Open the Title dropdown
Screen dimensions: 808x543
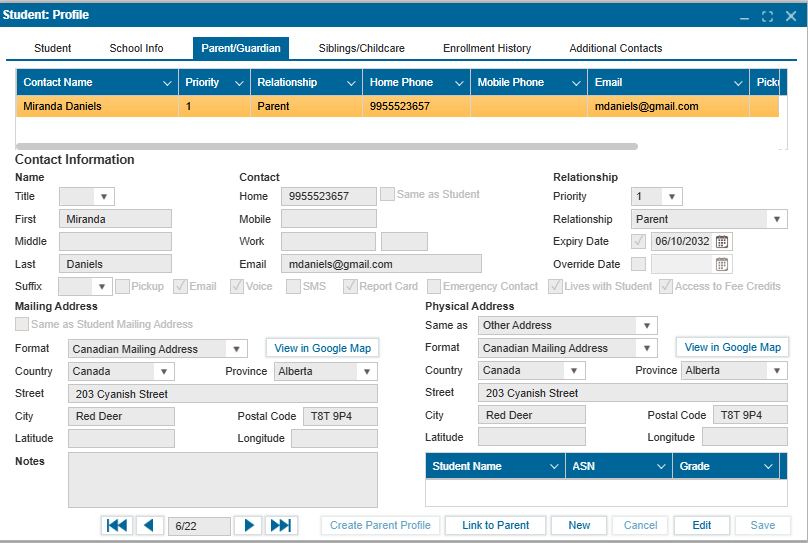point(104,197)
